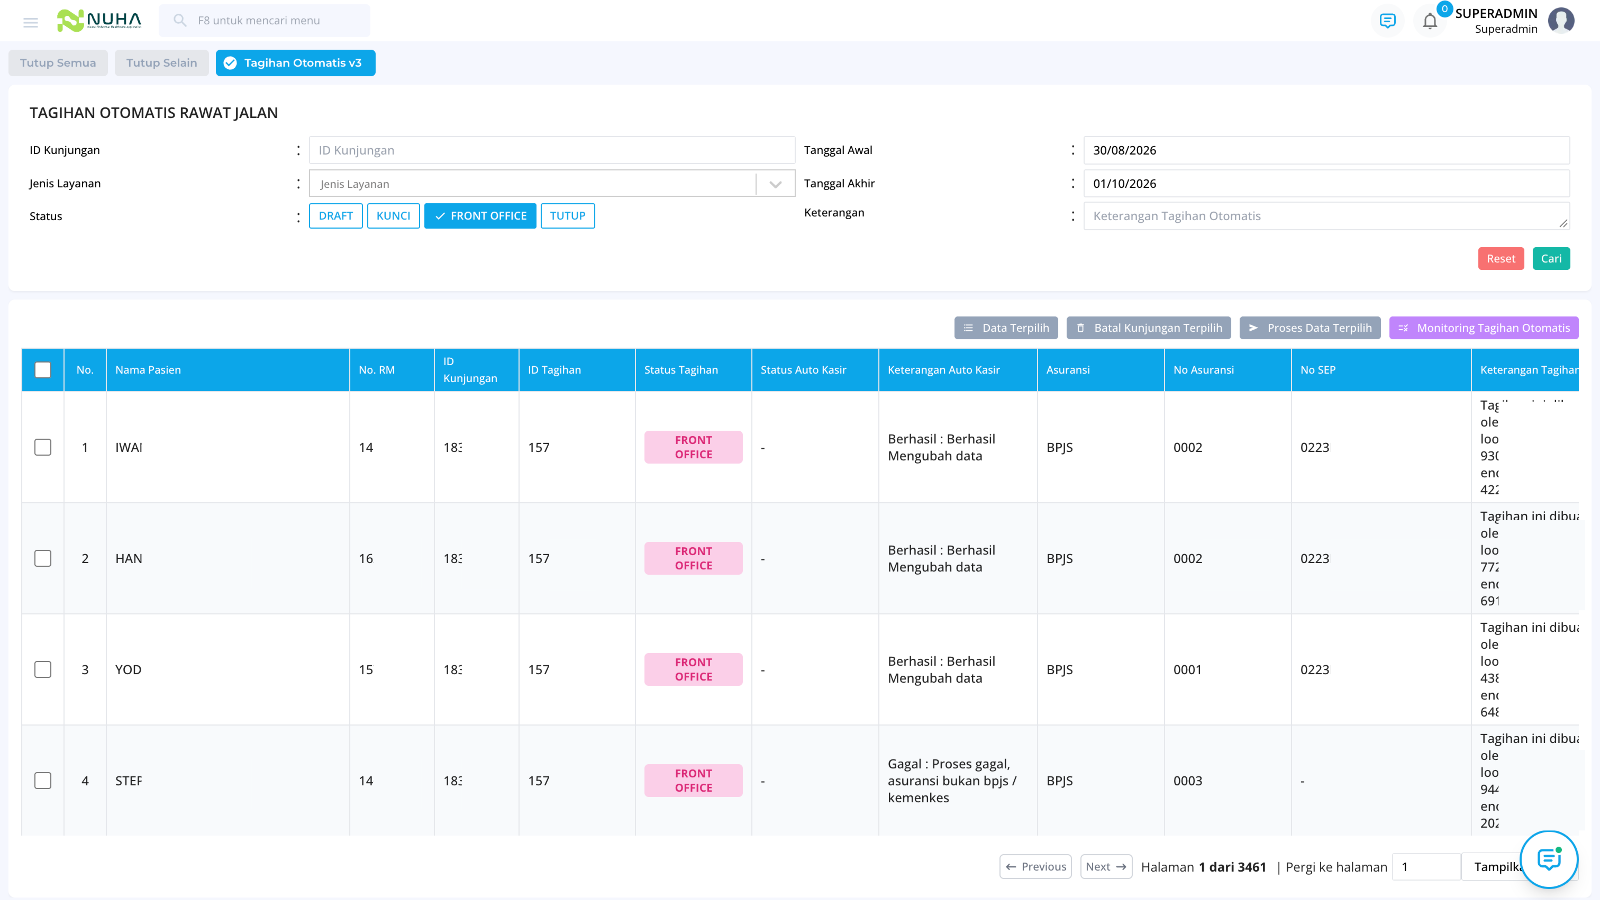Click the NUHA logo
The image size is (1600, 900).
pos(99,20)
